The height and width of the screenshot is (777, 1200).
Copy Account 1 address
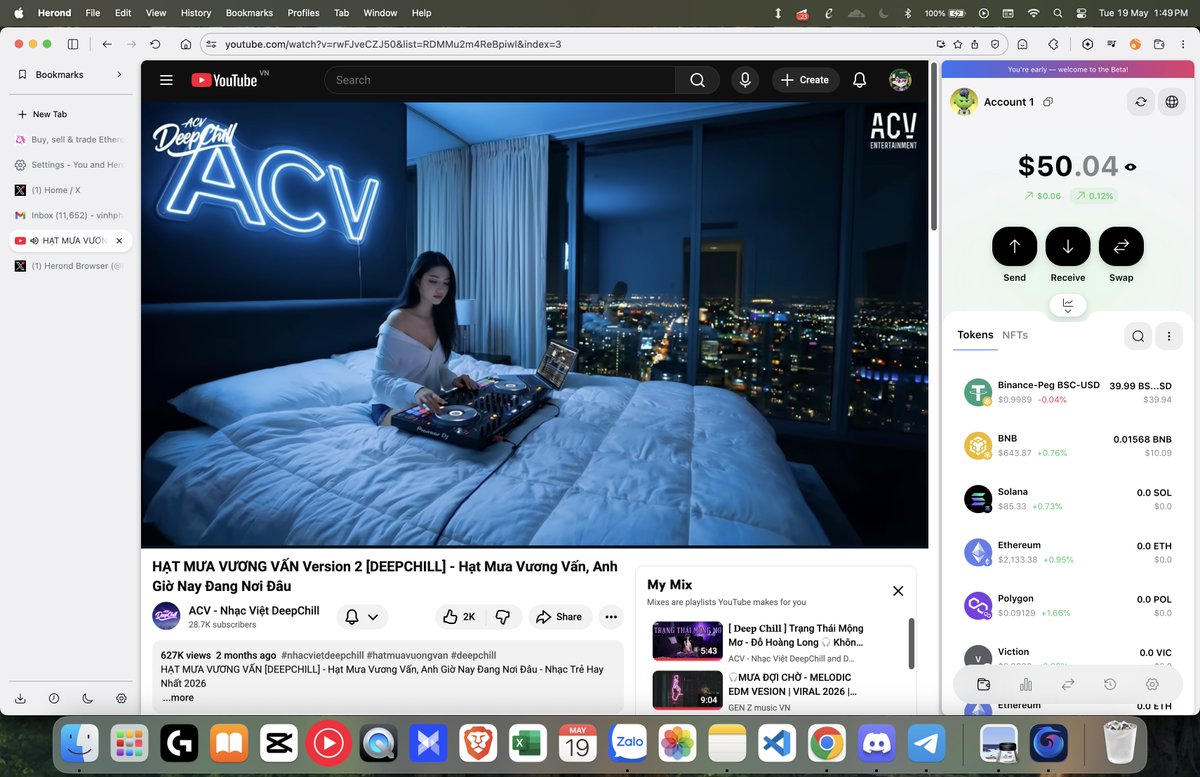pos(1048,102)
